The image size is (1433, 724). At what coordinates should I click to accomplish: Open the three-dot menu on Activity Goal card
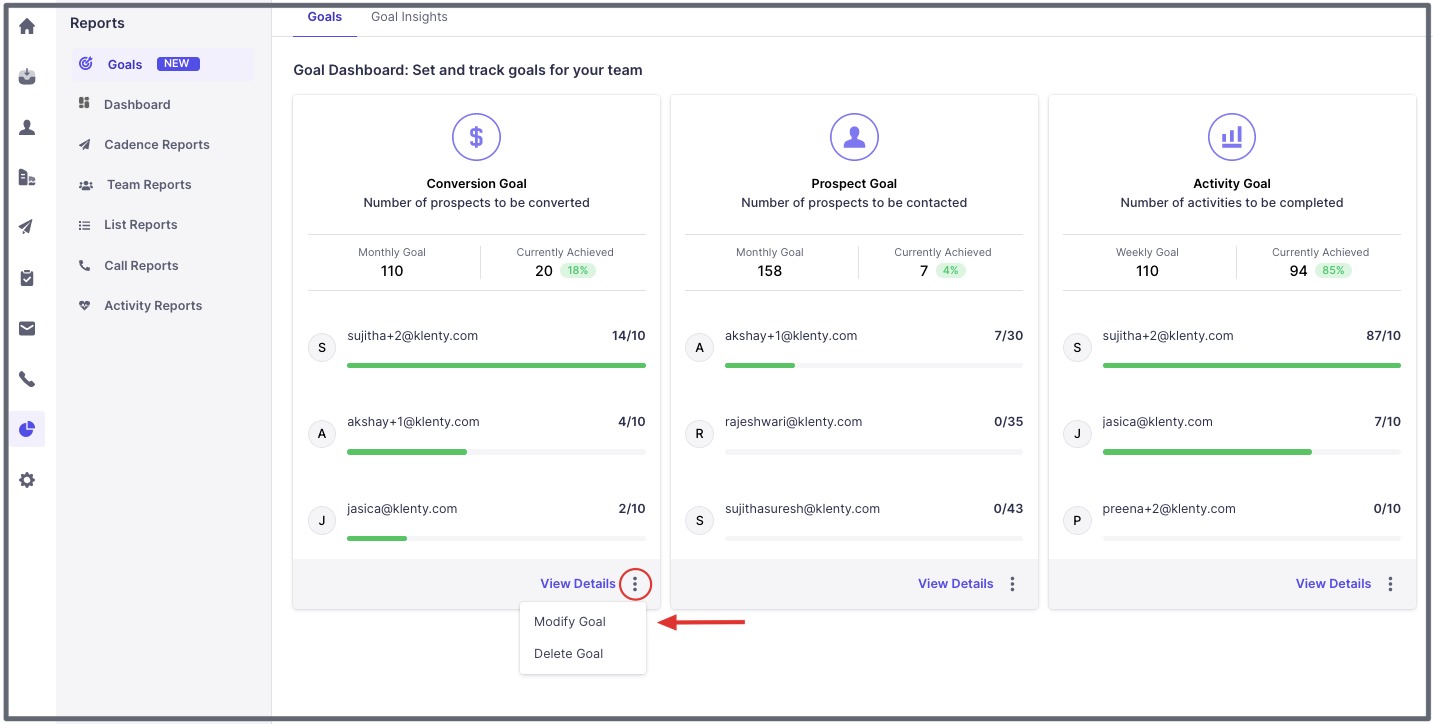click(1390, 584)
